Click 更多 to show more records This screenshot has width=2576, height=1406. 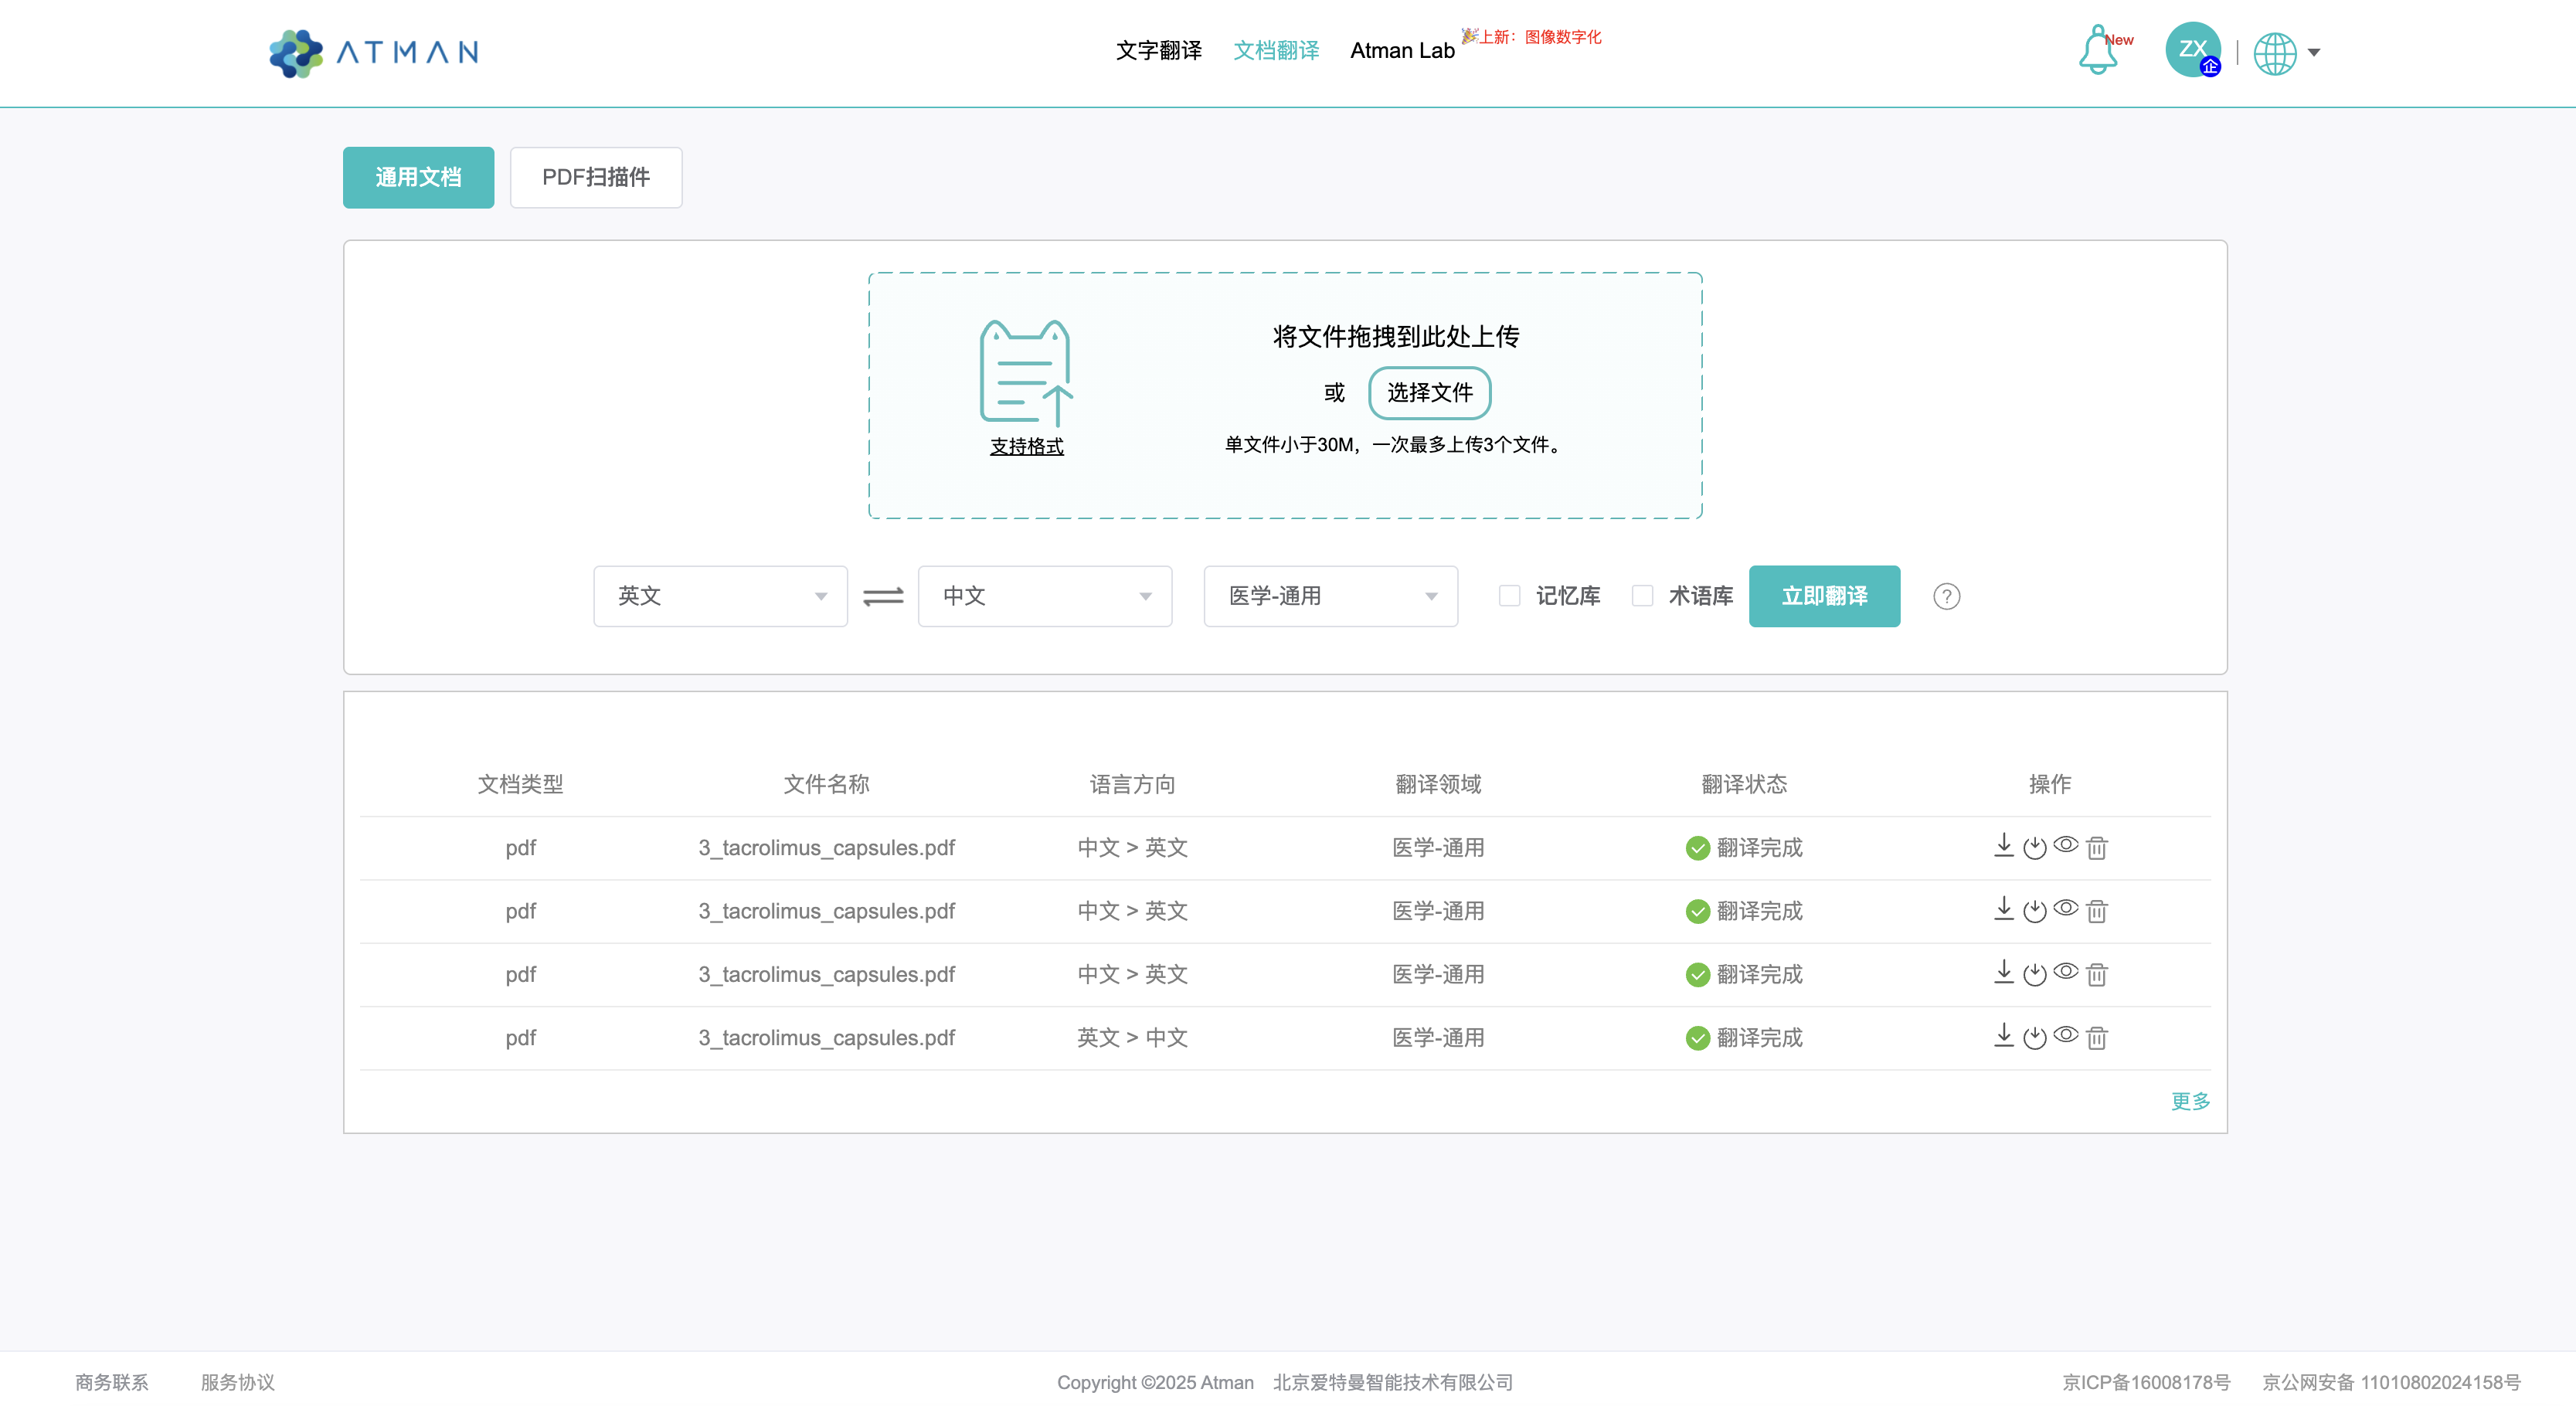point(2191,1101)
